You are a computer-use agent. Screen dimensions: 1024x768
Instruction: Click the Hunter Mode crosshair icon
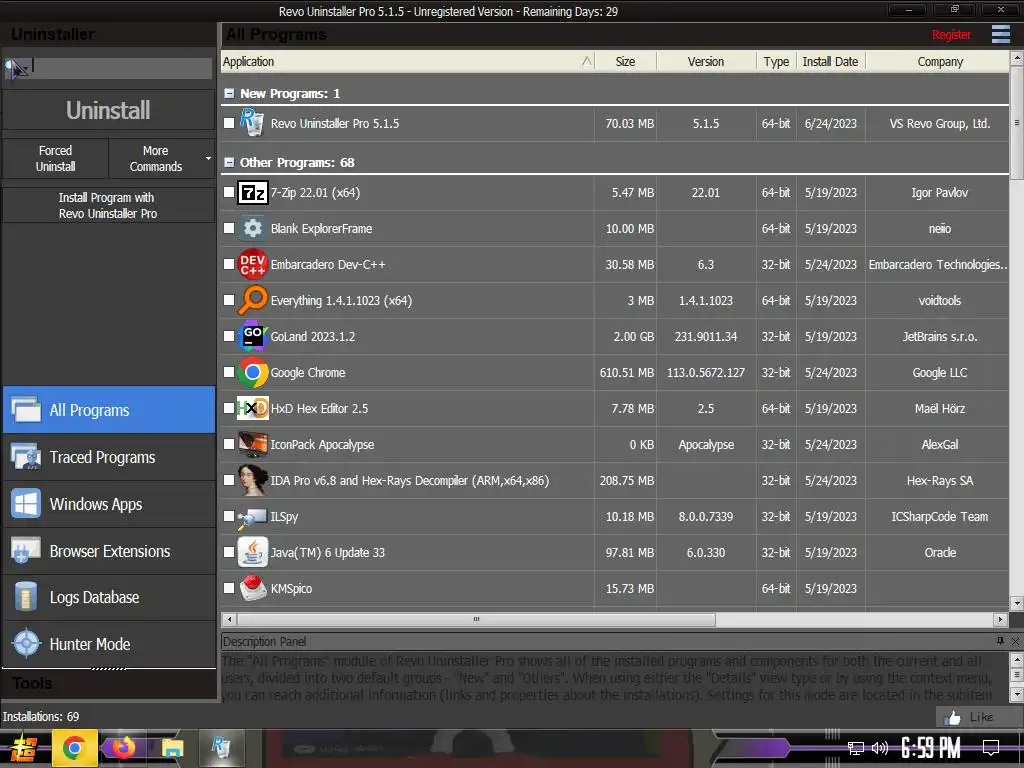point(26,644)
